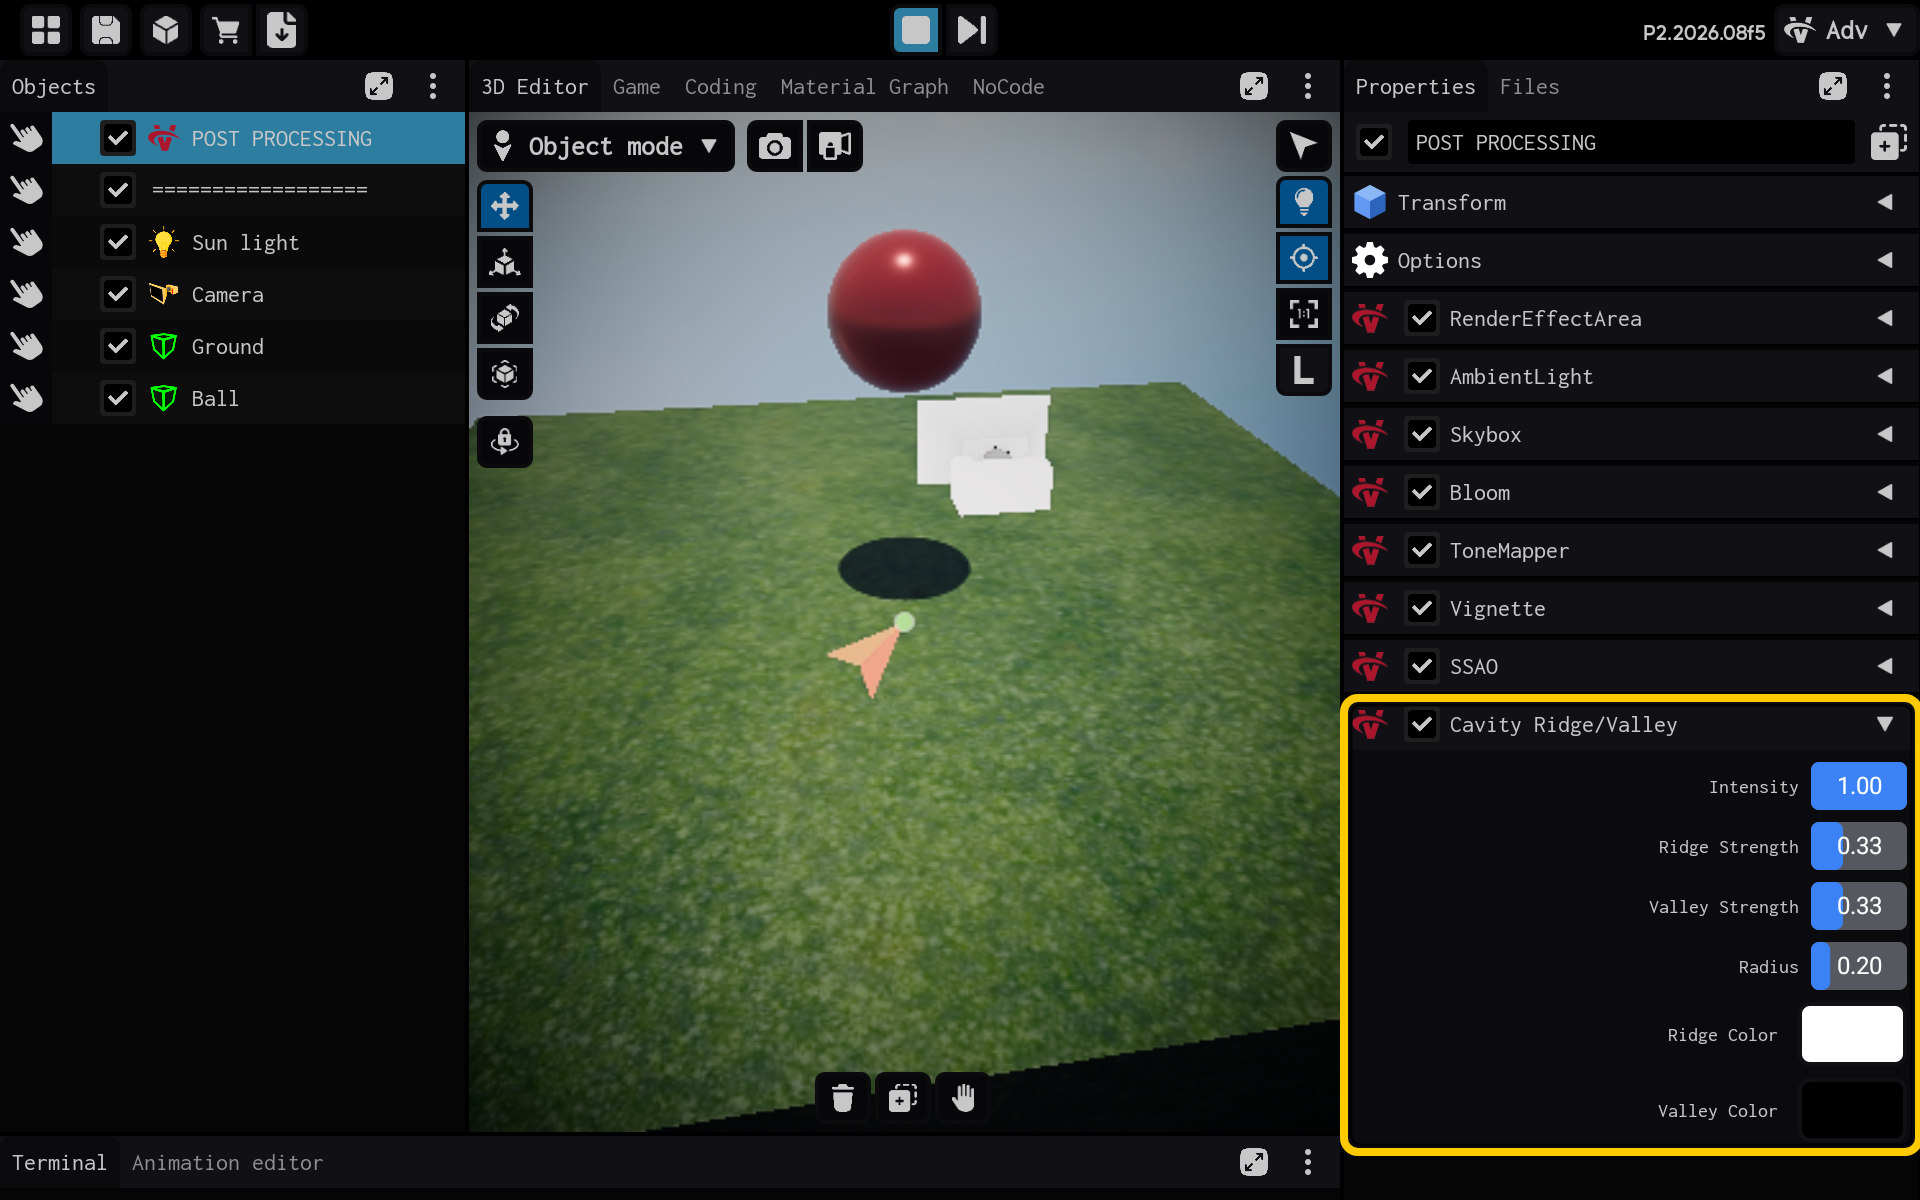The image size is (1920, 1200).
Task: Maximize the Terminal panel
Action: 1254,1162
